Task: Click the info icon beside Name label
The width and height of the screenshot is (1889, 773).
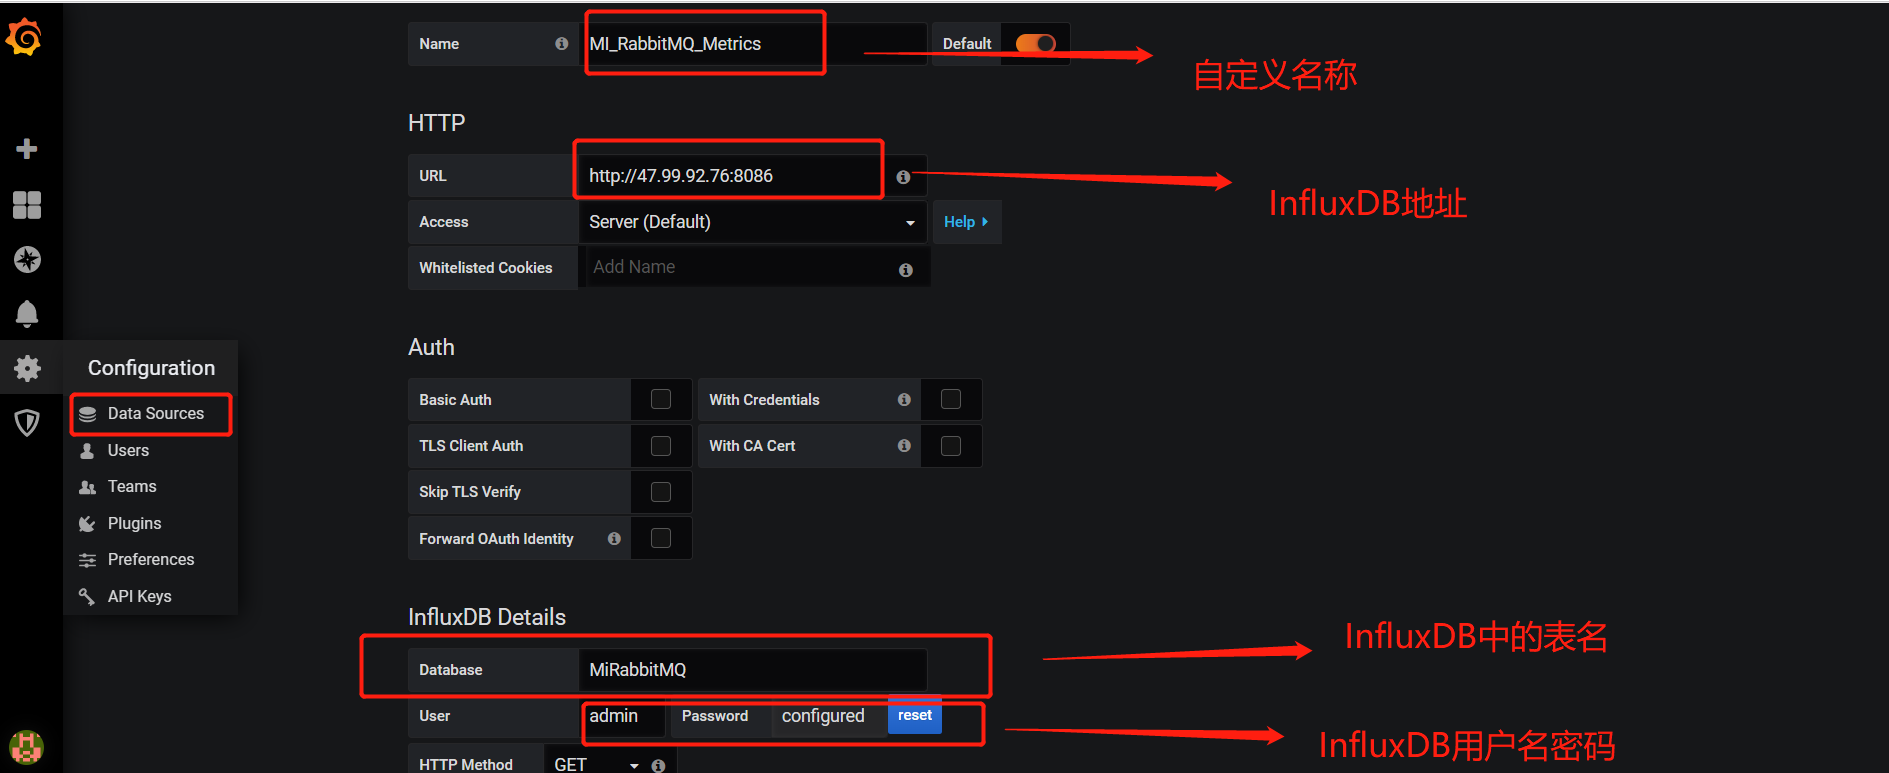Action: coord(561,44)
